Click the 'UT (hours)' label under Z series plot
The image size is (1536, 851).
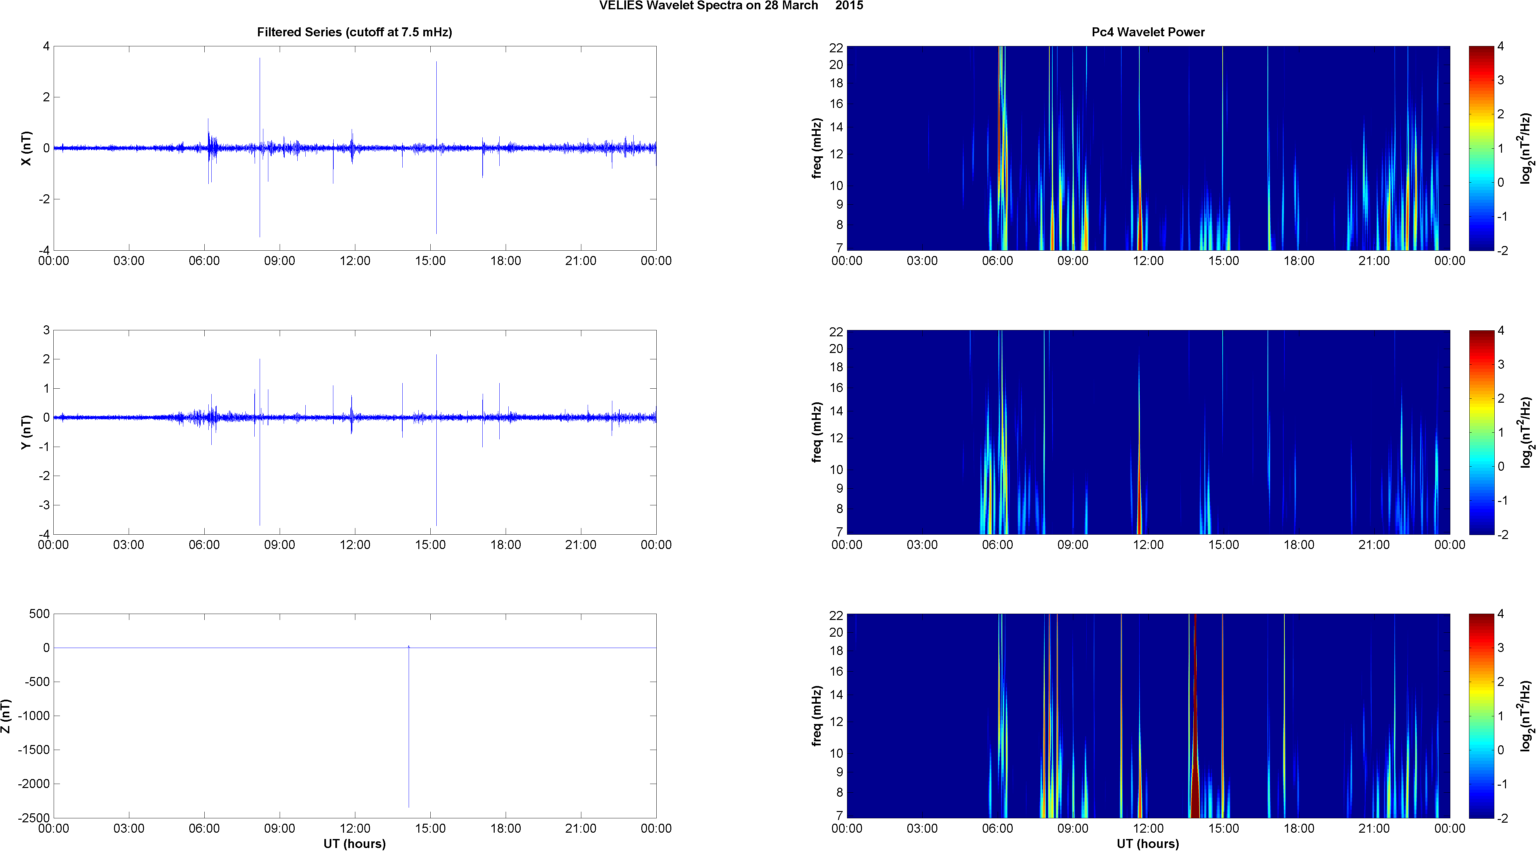(354, 843)
